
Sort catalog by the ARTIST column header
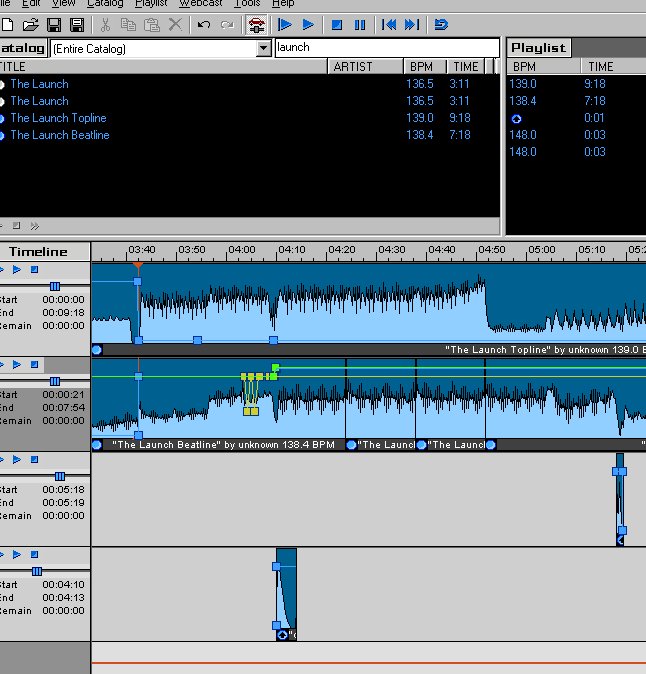point(365,67)
